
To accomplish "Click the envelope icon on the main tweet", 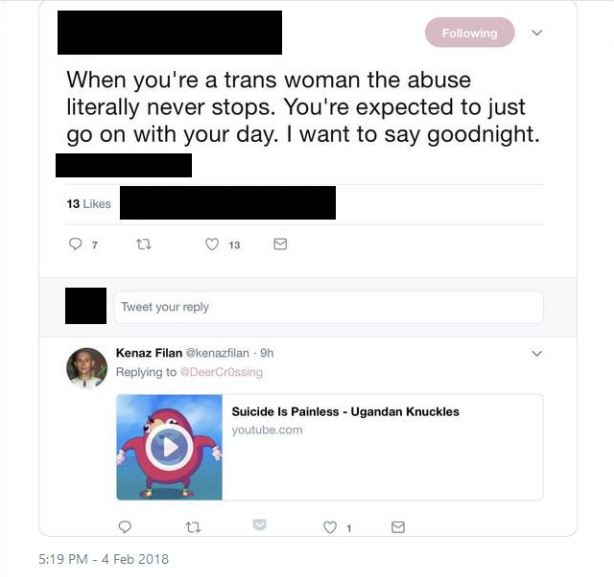I will 280,244.
